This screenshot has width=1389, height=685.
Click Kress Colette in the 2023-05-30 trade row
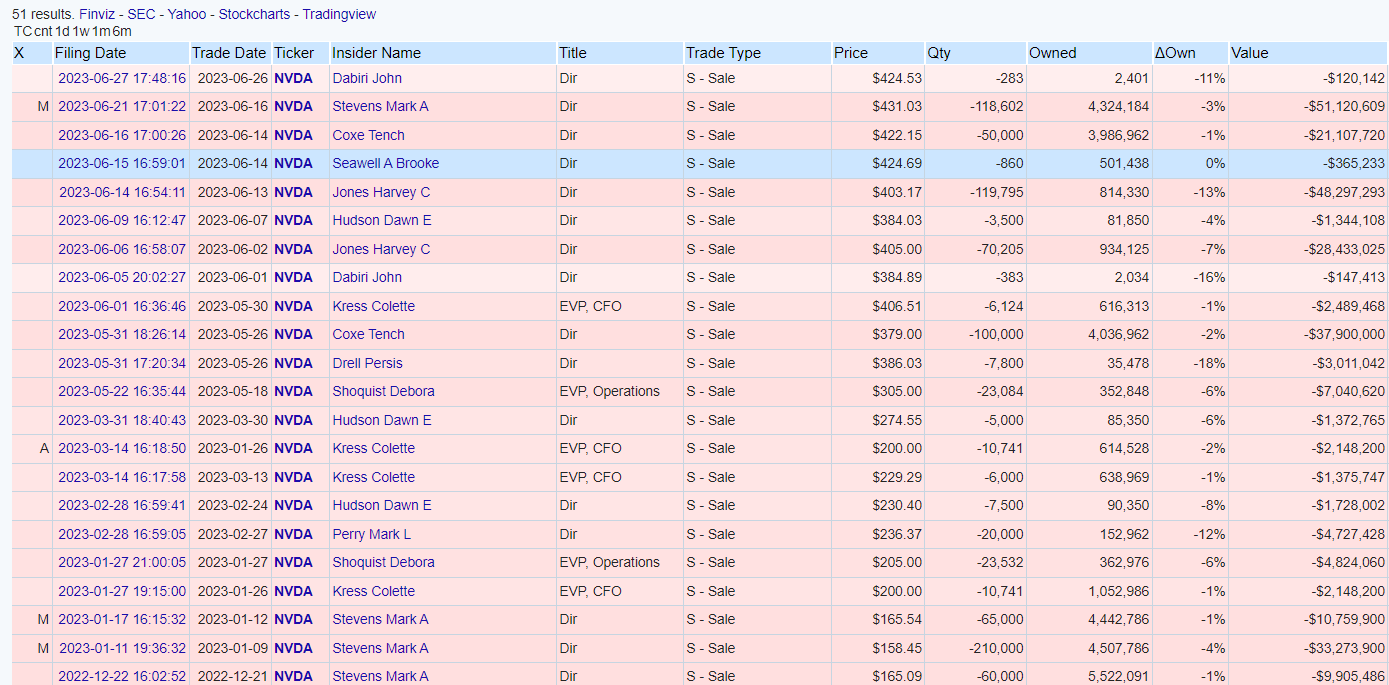tap(374, 306)
